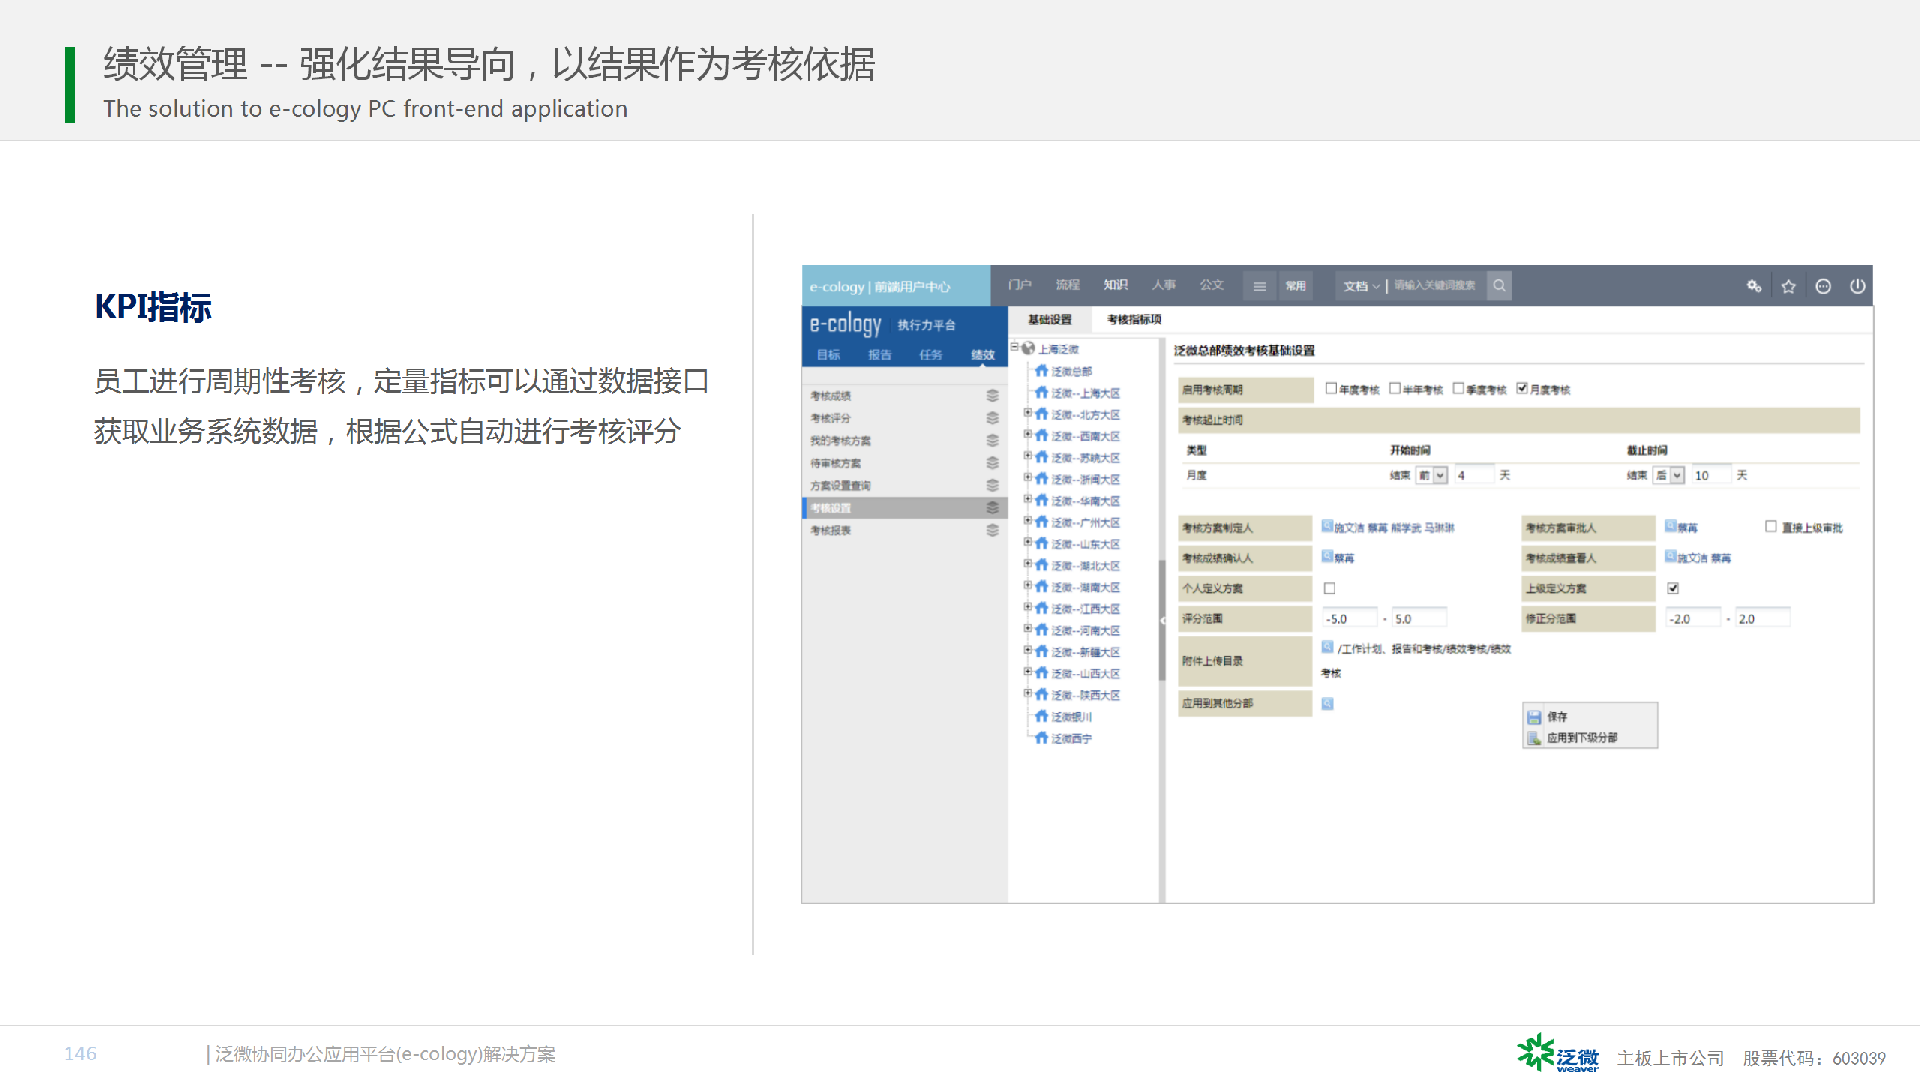Viewport: 1920px width, 1080px height.
Task: Toggle the 上级定义方案 checkbox
Action: coord(1673,588)
